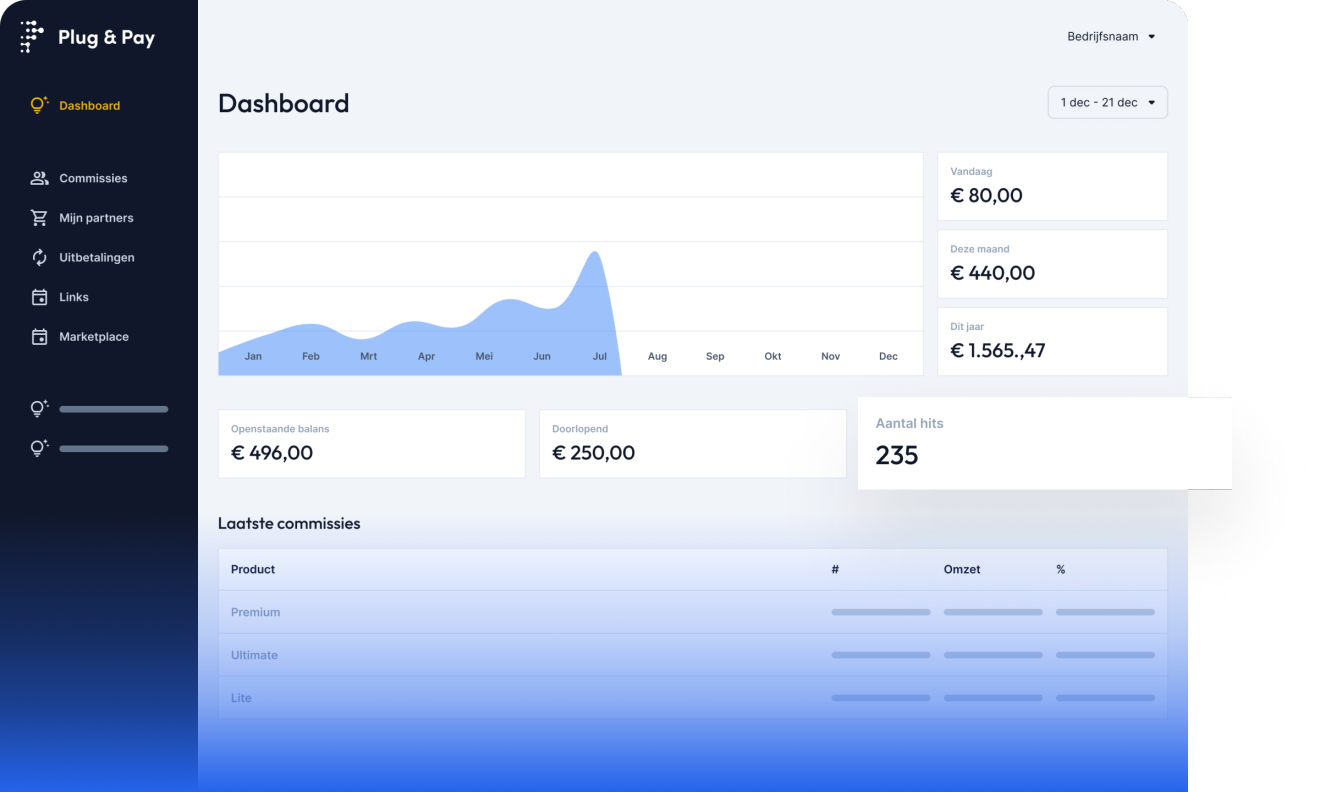Select the Lite product row
Screen dimensions: 1320x792
(692, 698)
